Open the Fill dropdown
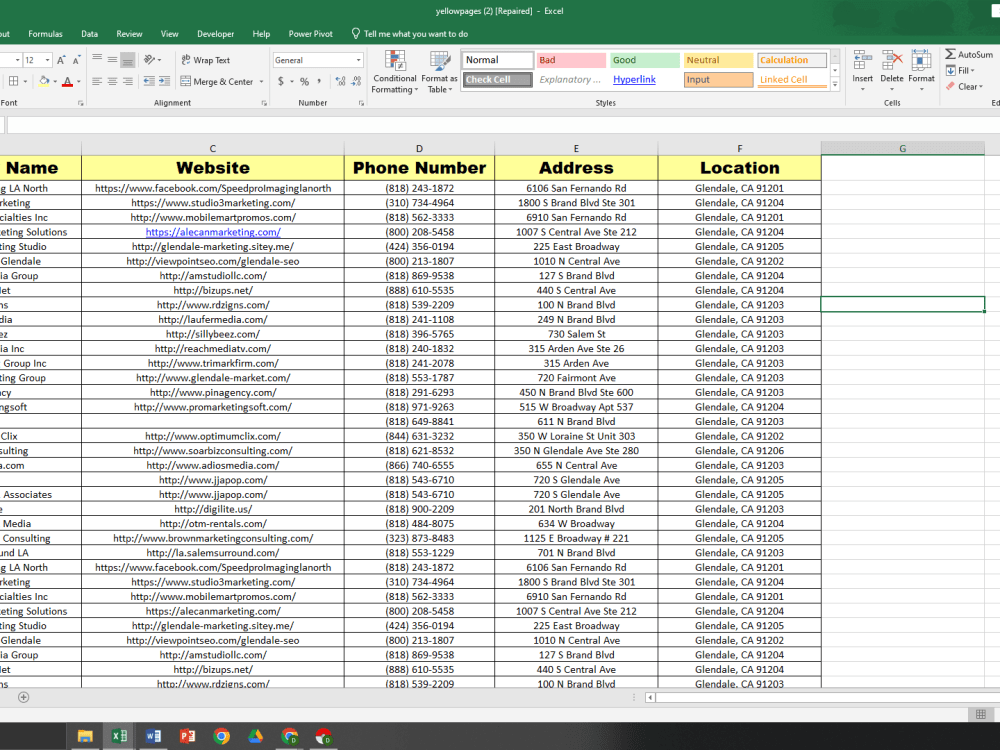1000x750 pixels. pyautogui.click(x=960, y=70)
